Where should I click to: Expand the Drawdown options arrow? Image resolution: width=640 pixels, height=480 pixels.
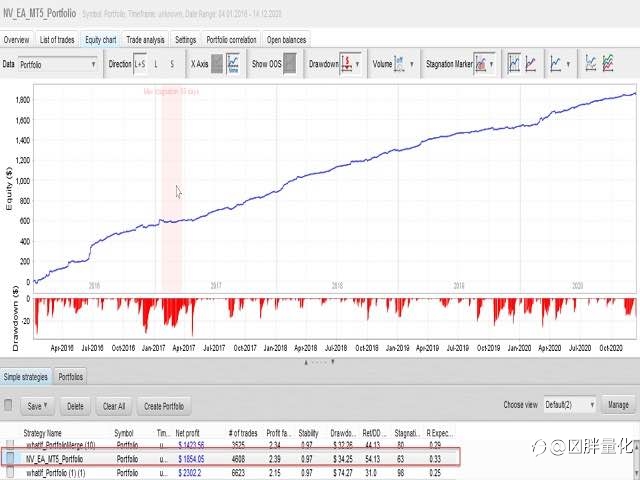pyautogui.click(x=358, y=64)
